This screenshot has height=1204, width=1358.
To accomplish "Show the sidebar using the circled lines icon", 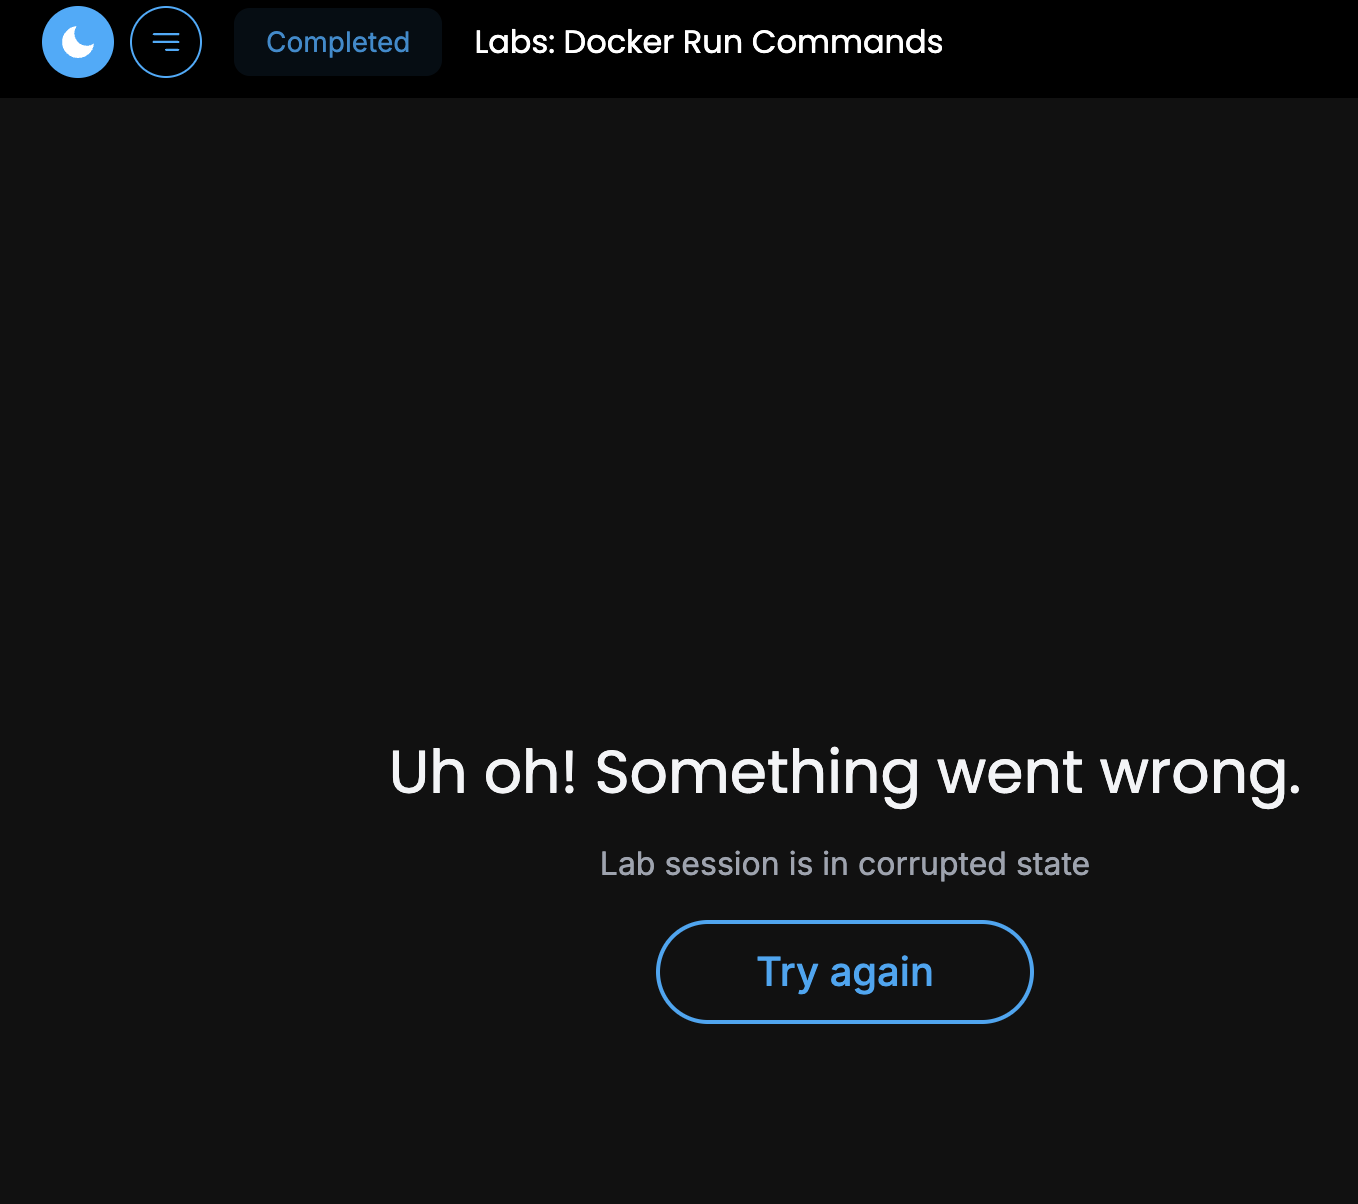I will point(166,42).
